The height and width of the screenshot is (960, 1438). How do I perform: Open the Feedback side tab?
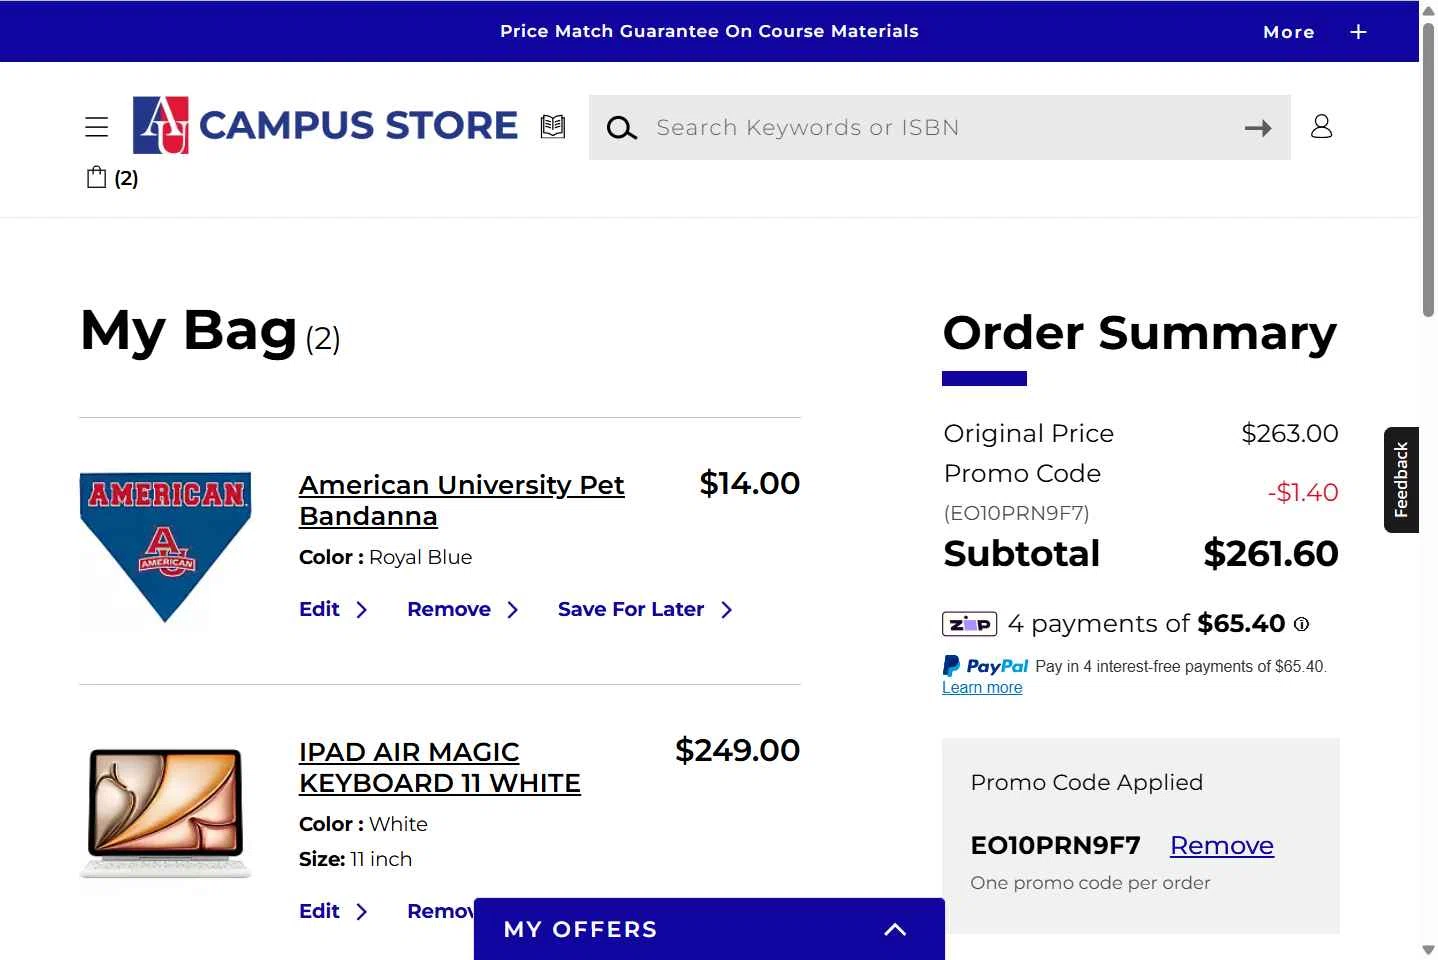[x=1401, y=480]
